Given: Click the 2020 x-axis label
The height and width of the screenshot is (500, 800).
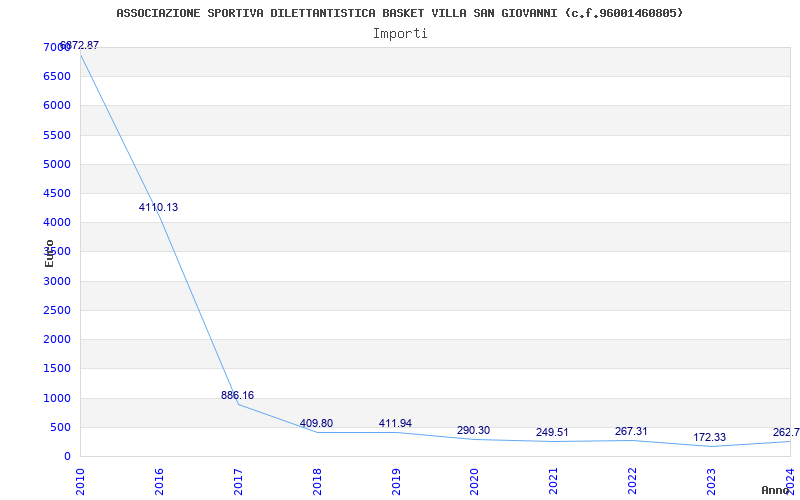Looking at the screenshot, I should 474,481.
